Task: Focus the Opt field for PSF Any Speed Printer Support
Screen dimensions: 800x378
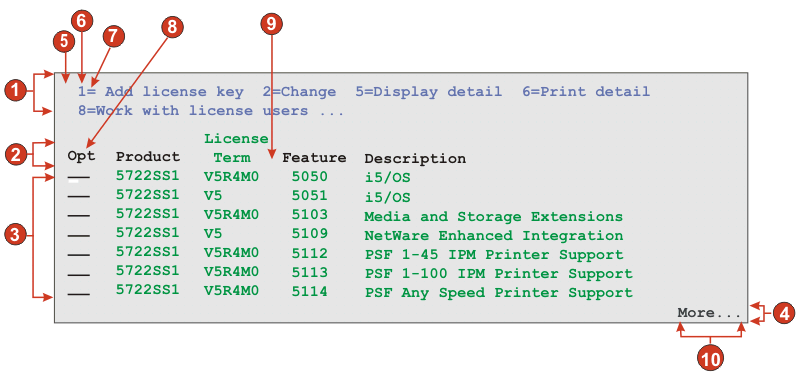Action: pyautogui.click(x=79, y=293)
